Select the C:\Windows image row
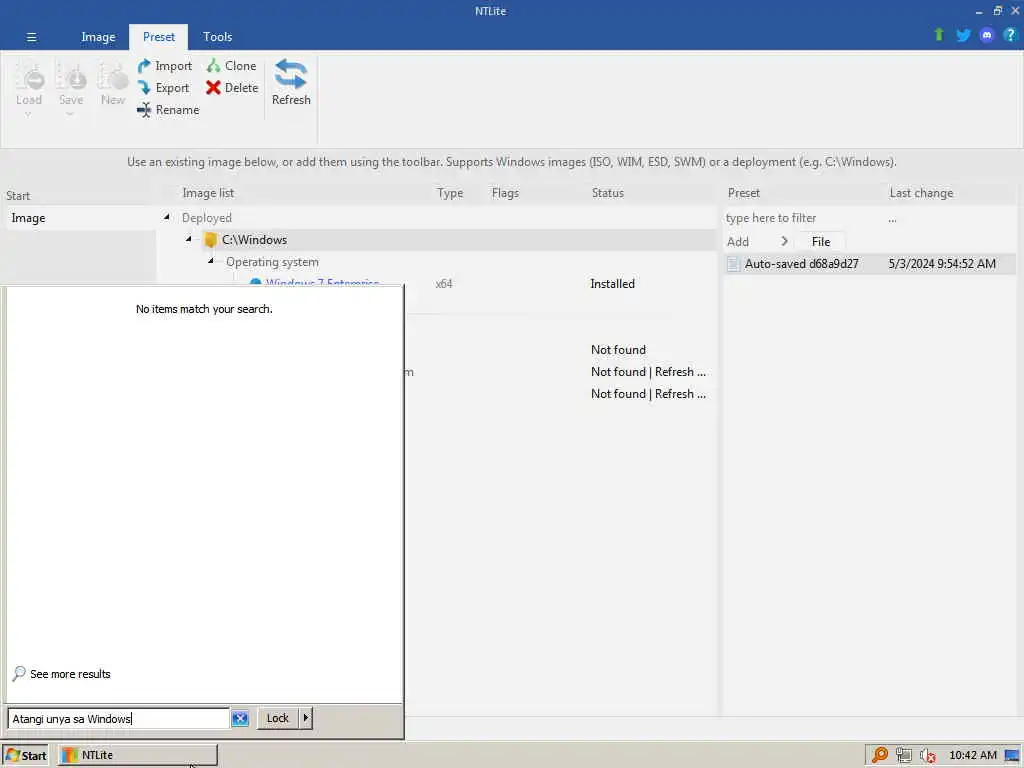This screenshot has height=768, width=1024. pos(436,240)
